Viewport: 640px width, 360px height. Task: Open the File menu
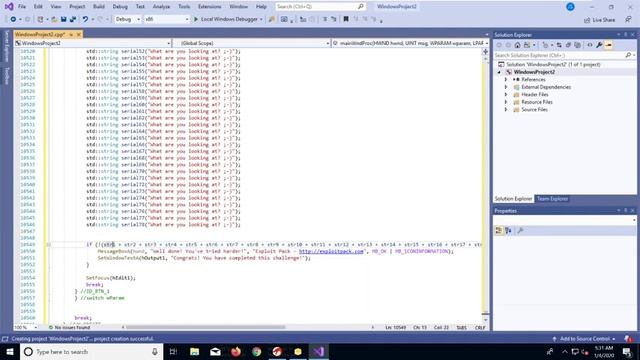[x=22, y=7]
